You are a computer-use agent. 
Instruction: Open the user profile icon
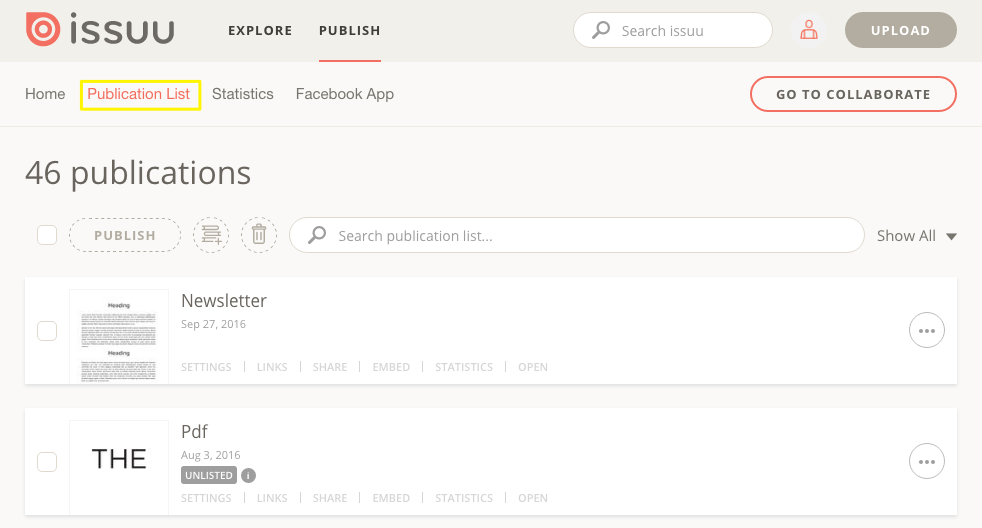(809, 30)
